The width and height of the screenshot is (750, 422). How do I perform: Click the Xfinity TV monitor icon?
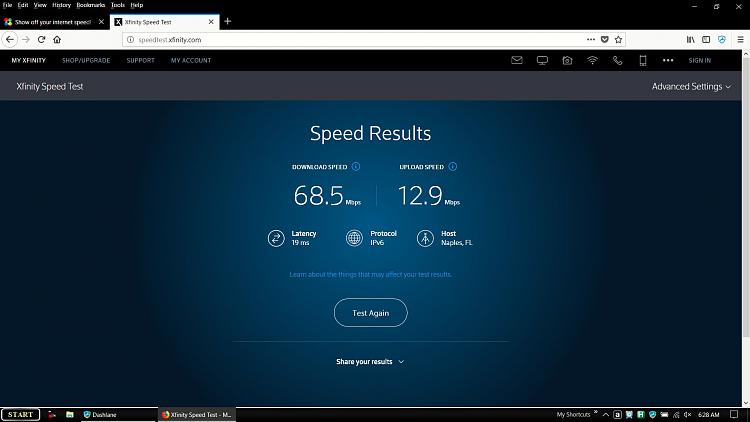click(x=542, y=60)
